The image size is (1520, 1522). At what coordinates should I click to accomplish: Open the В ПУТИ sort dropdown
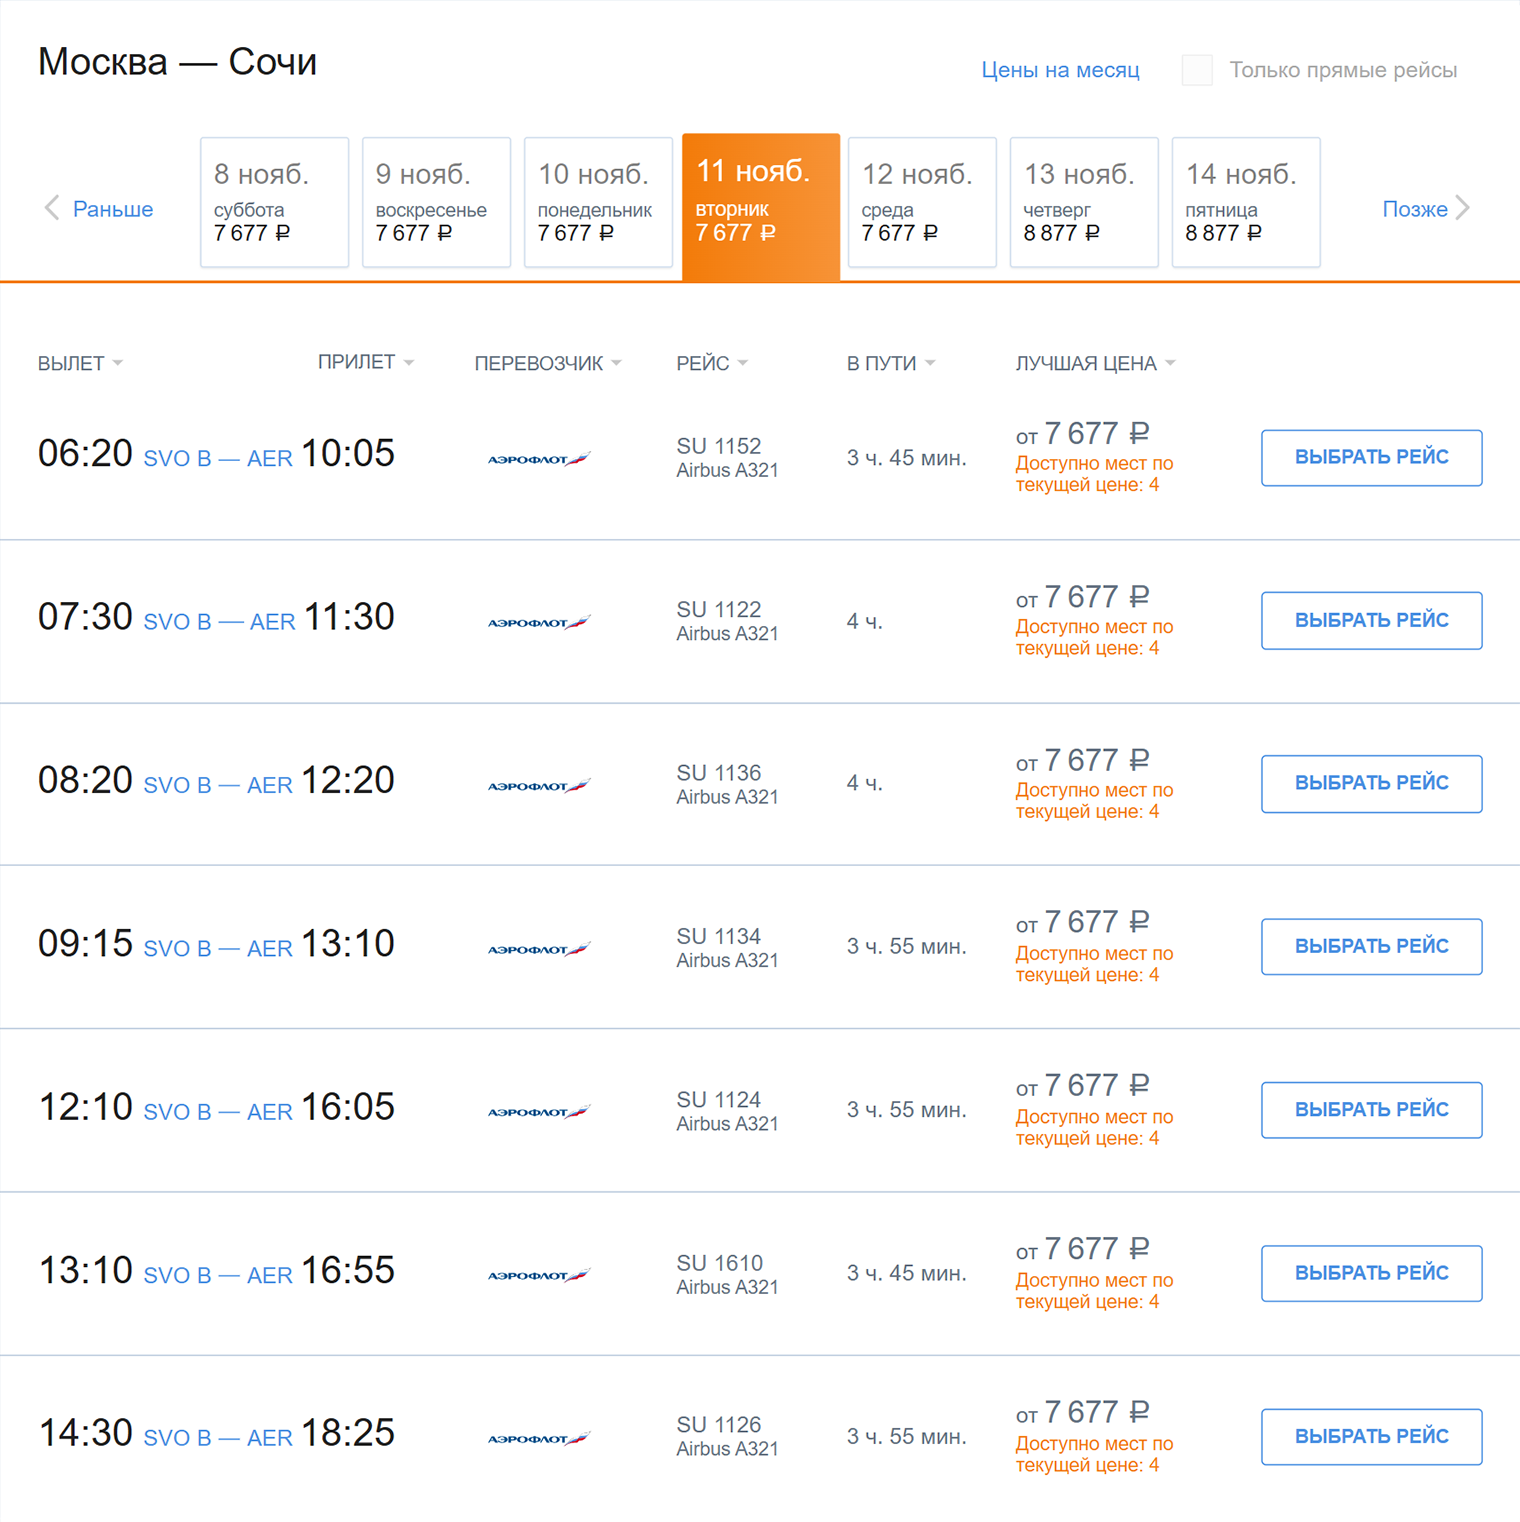pos(890,363)
